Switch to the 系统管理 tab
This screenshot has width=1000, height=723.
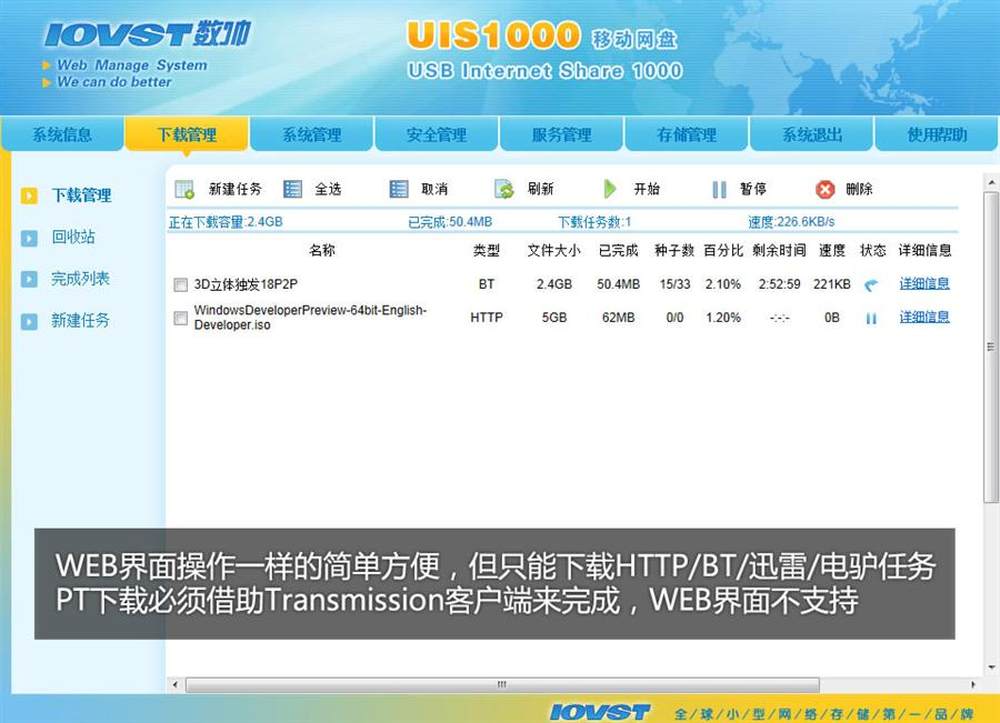point(312,134)
